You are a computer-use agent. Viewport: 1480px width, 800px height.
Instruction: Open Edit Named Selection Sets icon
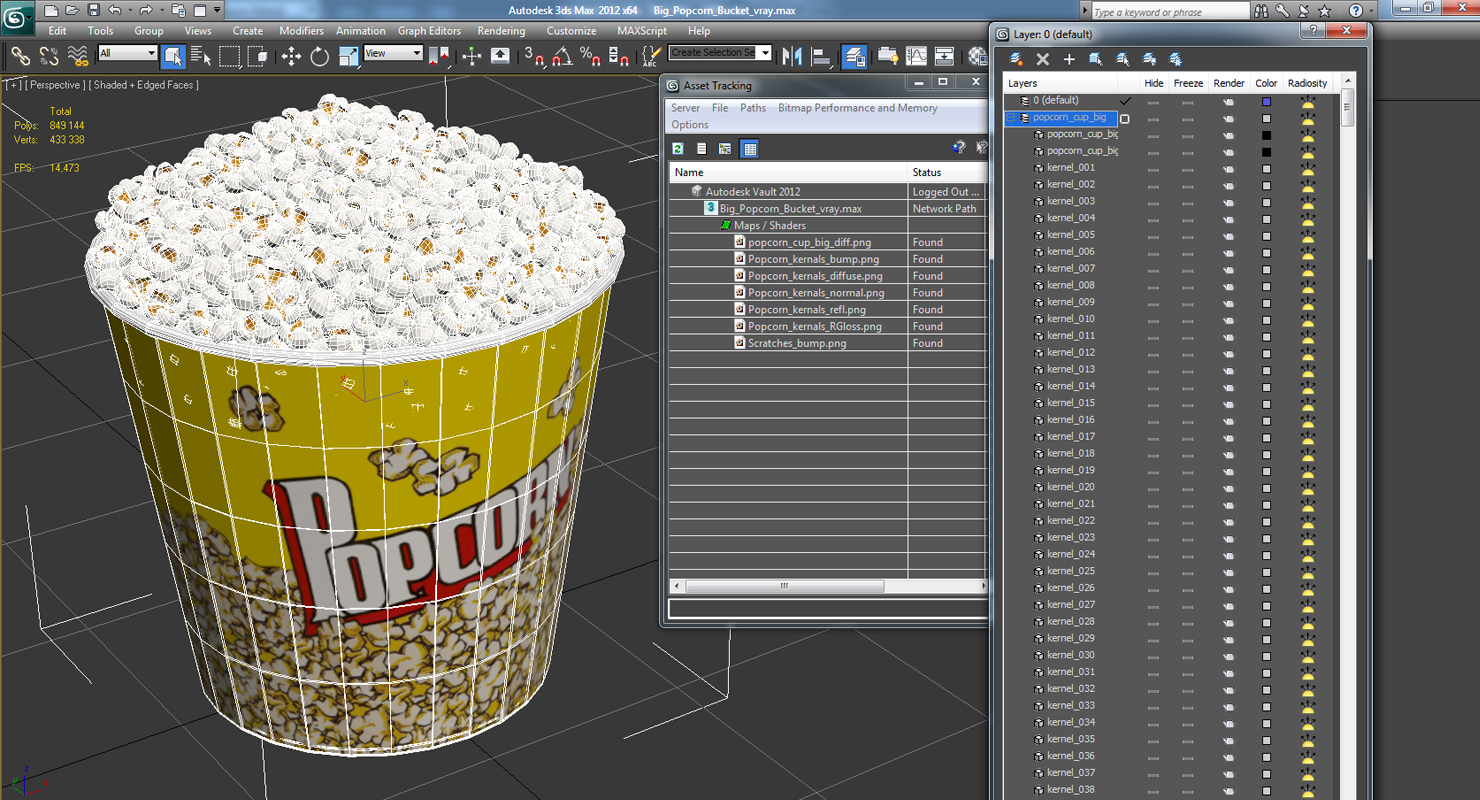click(651, 56)
